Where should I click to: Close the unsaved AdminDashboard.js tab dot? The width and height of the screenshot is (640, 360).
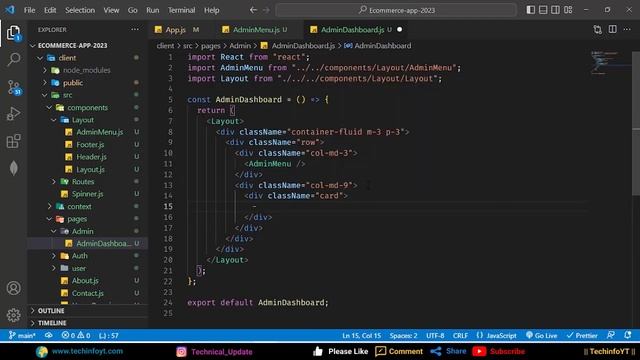pos(400,29)
